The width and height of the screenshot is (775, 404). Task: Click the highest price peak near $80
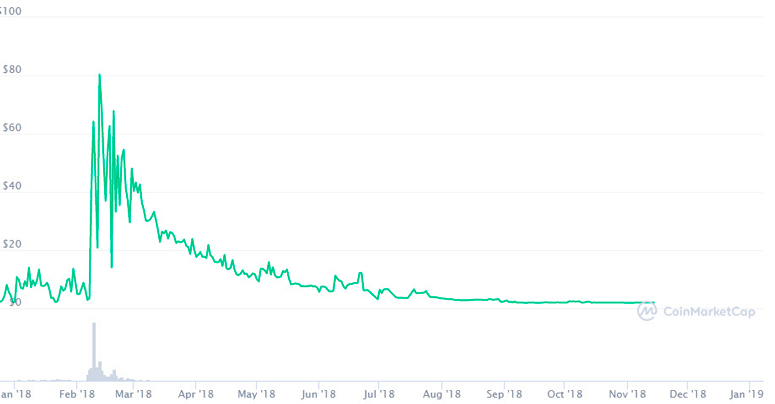[x=99, y=75]
